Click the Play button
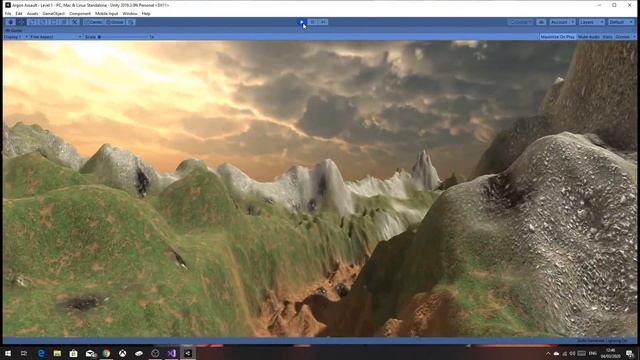Viewport: 640px width, 360px height. pos(302,22)
